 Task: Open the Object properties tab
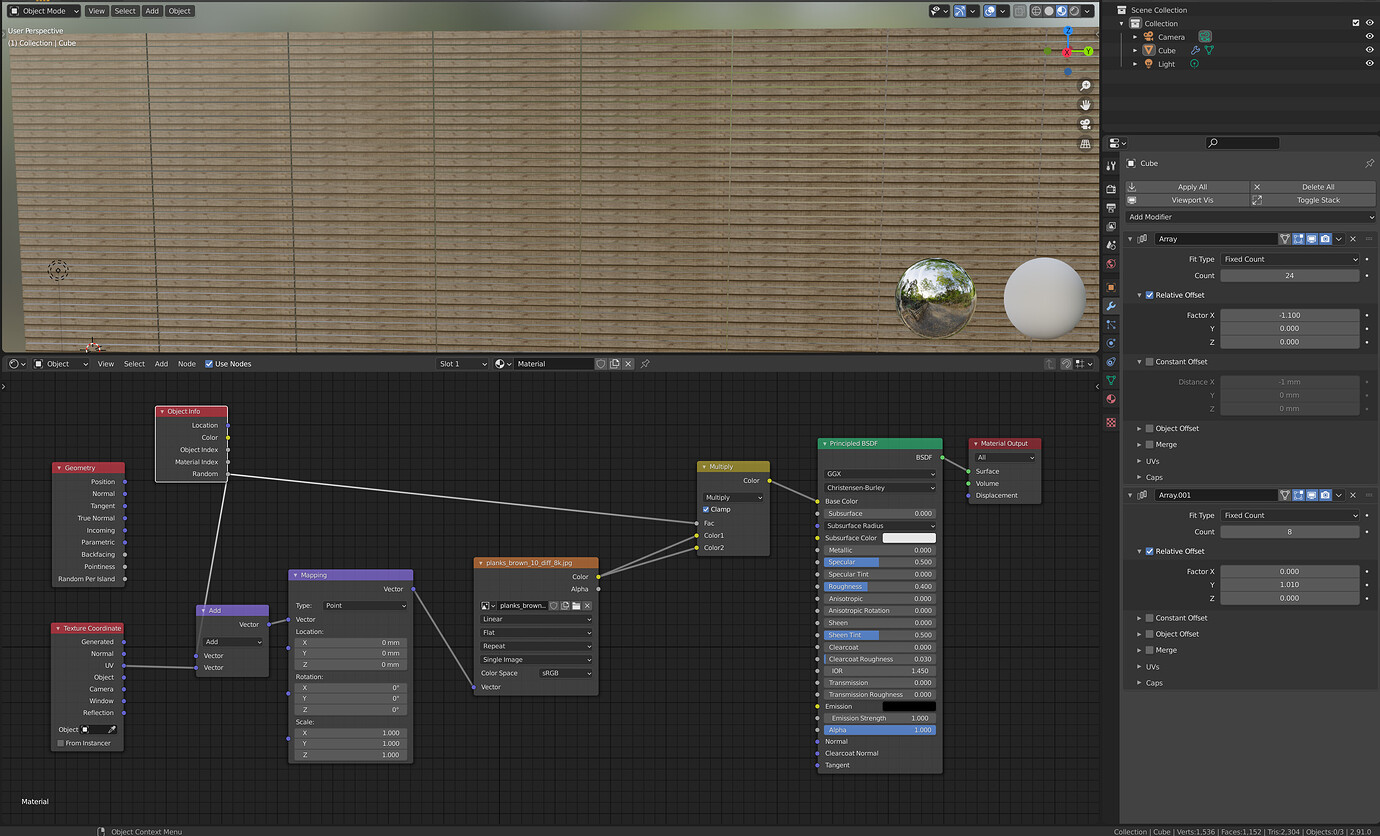pyautogui.click(x=1111, y=288)
